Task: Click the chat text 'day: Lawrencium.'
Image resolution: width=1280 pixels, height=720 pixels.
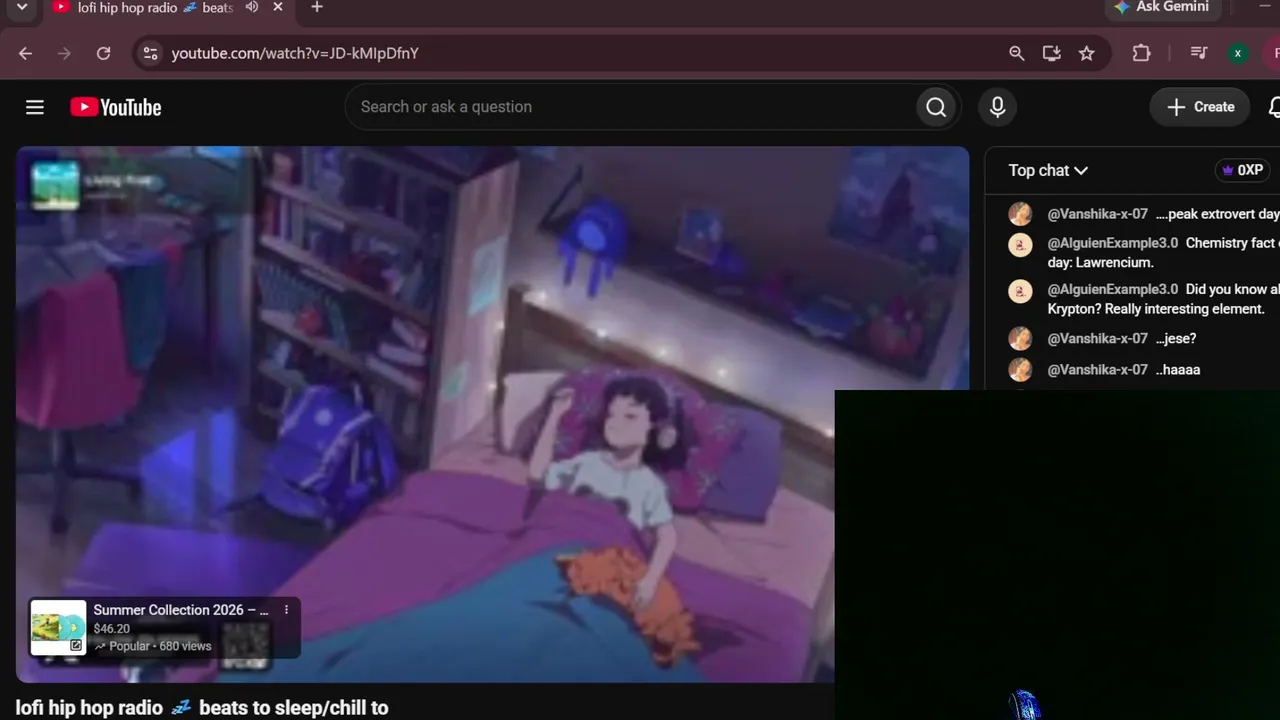Action: click(1100, 263)
